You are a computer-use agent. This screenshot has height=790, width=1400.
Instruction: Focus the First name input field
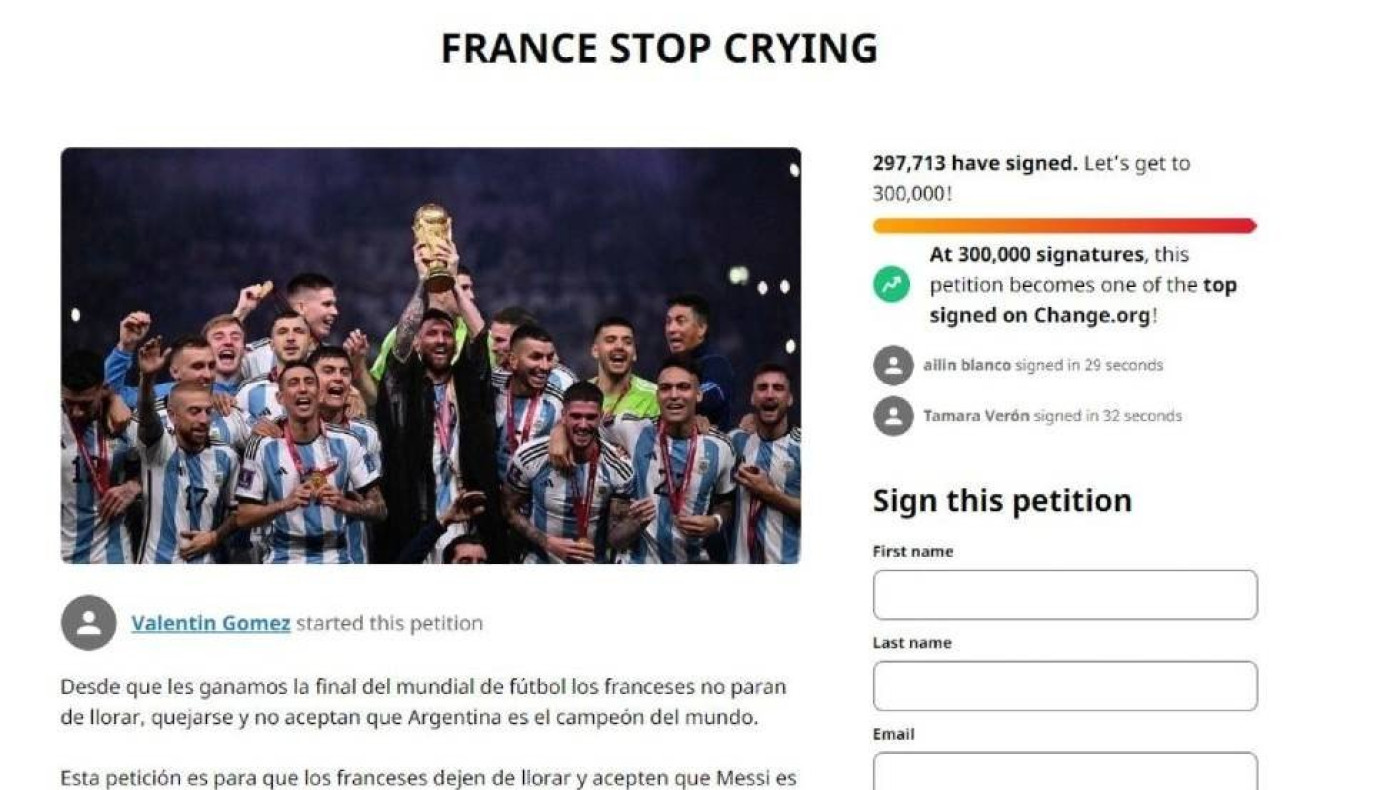pyautogui.click(x=1065, y=595)
